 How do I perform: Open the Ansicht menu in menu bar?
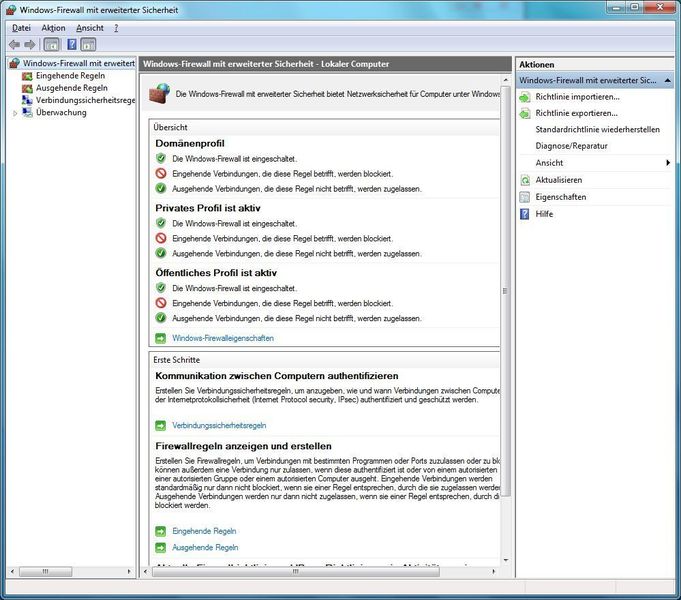tap(90, 28)
